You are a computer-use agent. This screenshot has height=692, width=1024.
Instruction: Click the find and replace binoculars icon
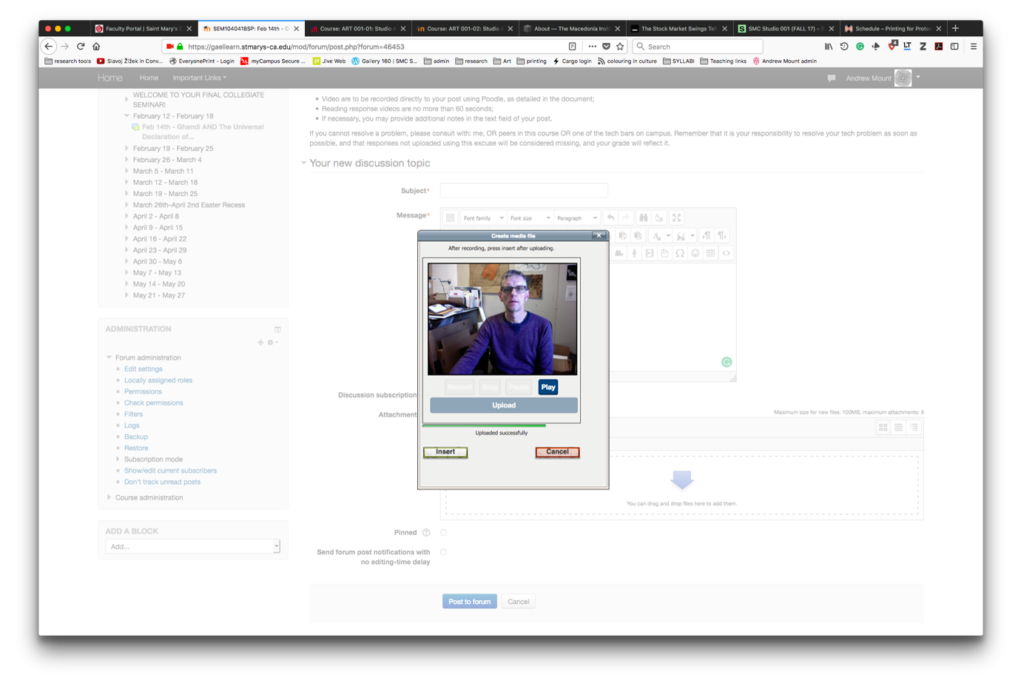[643, 218]
